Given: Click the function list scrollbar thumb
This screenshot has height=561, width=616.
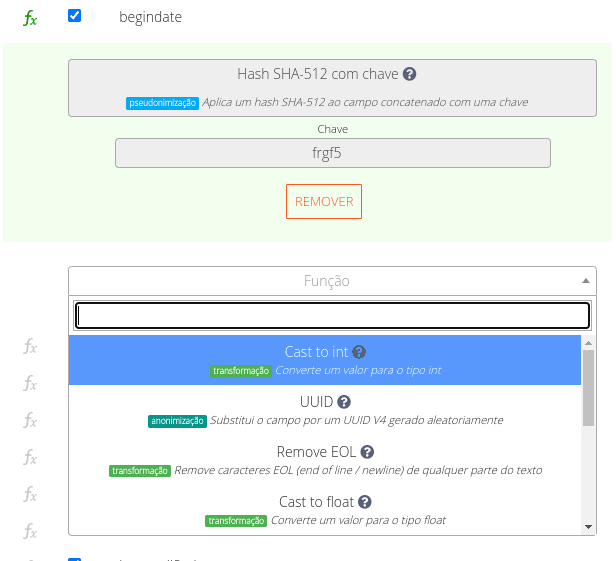Looking at the screenshot, I should point(588,385).
